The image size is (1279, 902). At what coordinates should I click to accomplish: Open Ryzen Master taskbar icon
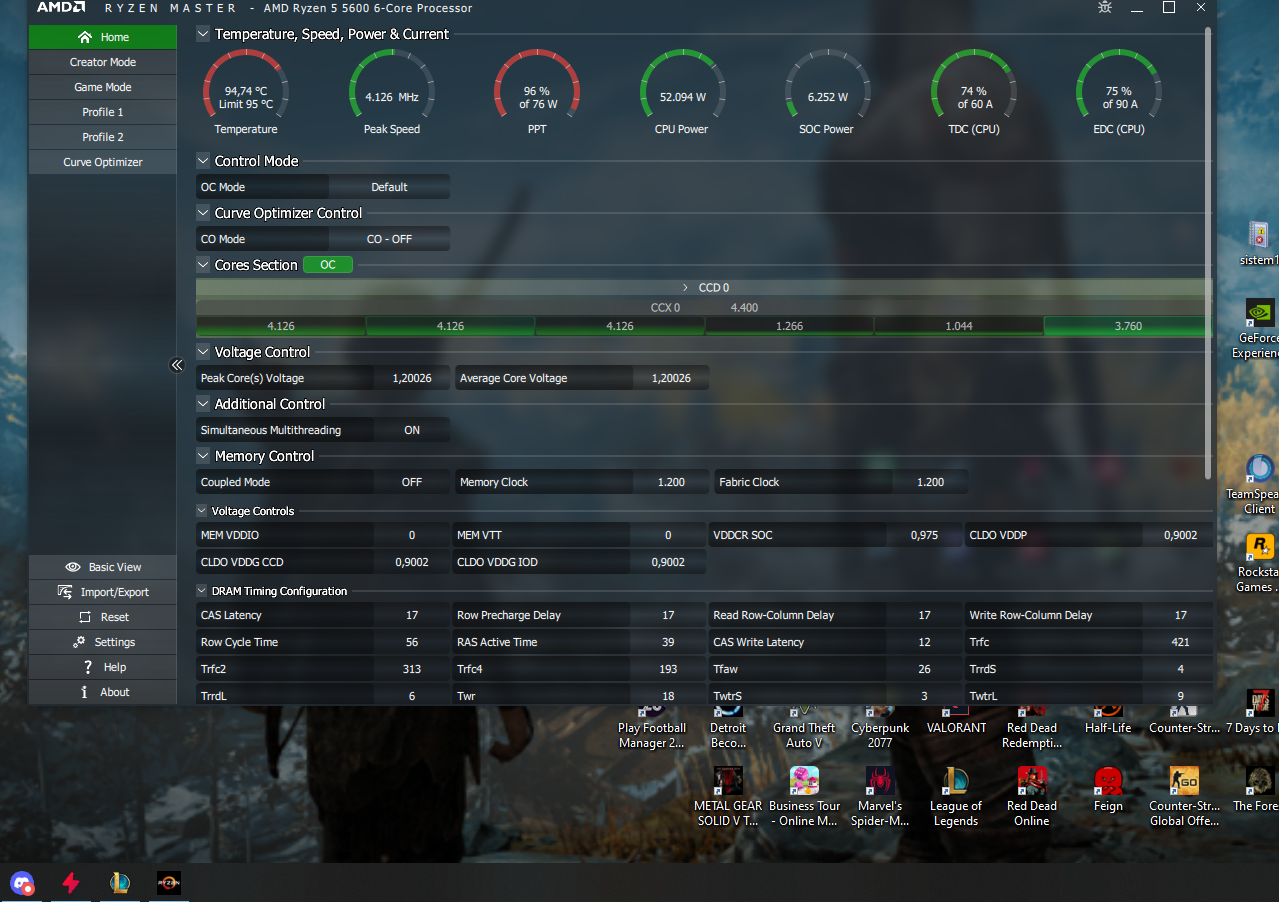(169, 883)
